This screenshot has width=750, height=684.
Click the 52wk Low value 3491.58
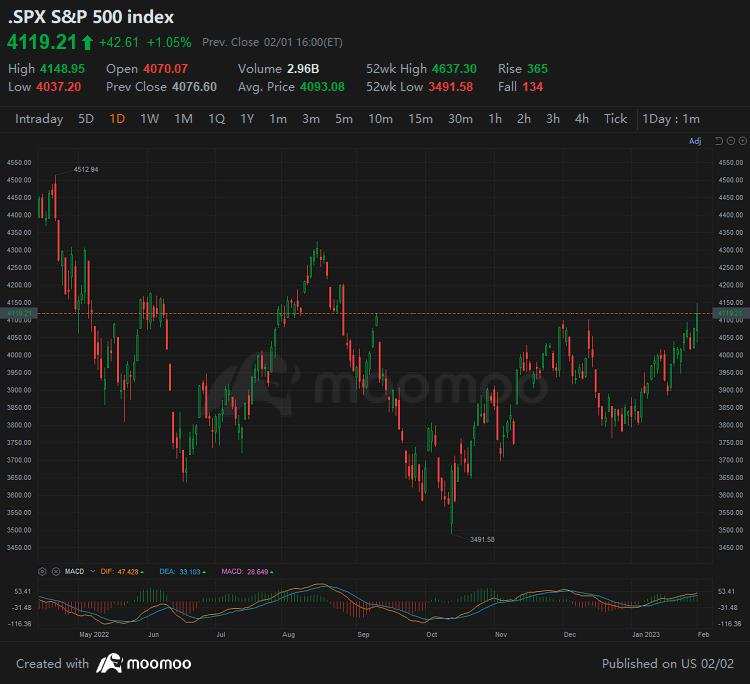[x=451, y=87]
